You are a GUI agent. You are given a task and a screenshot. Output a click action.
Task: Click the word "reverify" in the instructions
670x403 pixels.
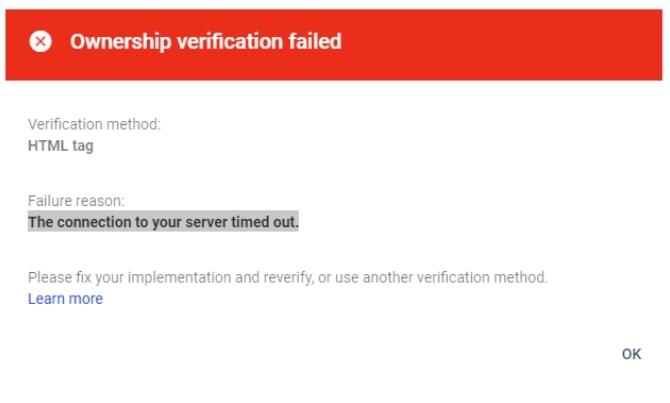pyautogui.click(x=288, y=277)
